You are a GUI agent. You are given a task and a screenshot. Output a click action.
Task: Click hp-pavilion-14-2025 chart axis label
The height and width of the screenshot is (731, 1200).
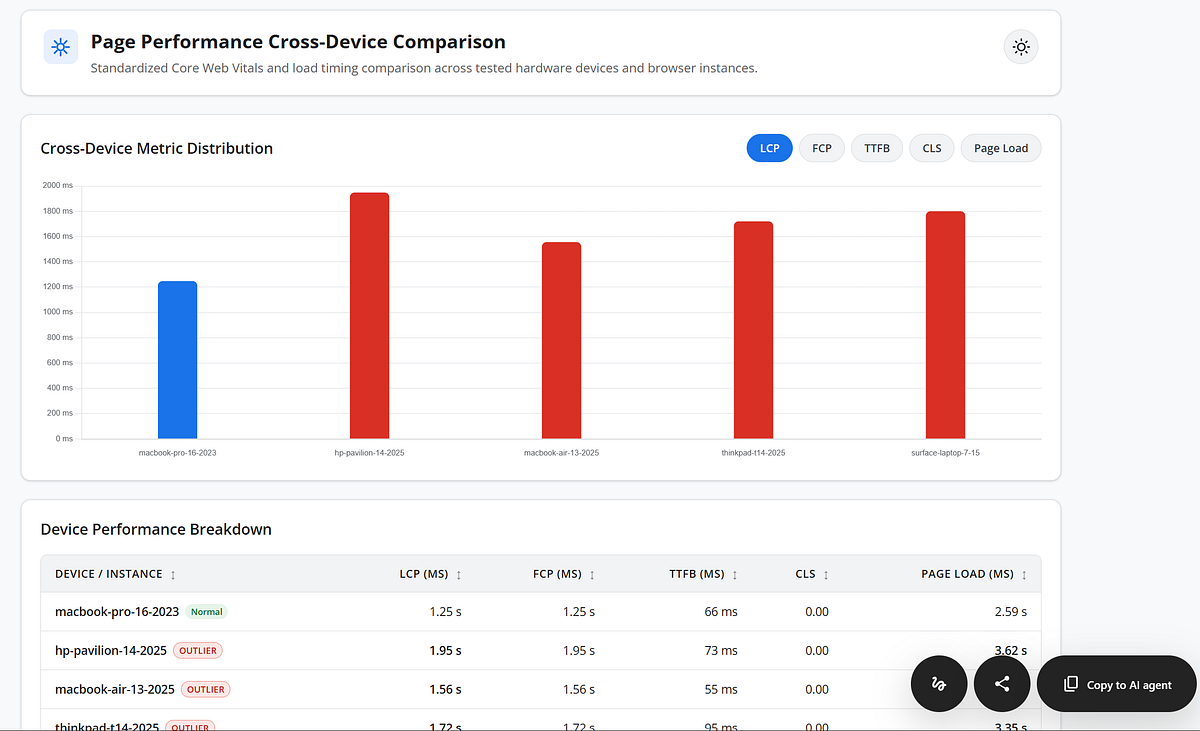point(369,453)
